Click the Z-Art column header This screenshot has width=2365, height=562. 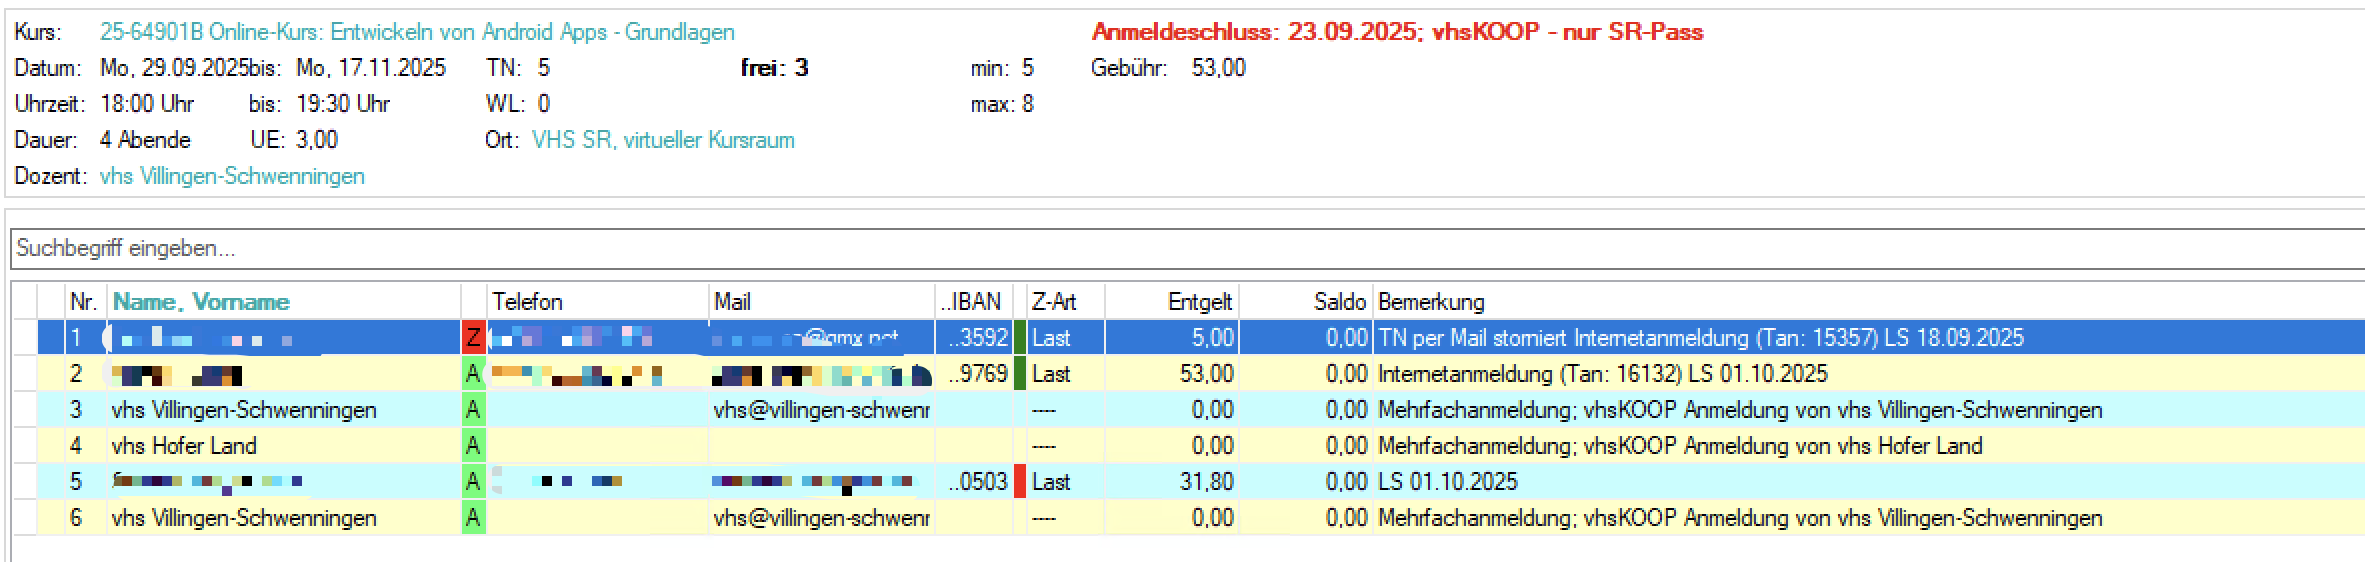pos(1052,302)
